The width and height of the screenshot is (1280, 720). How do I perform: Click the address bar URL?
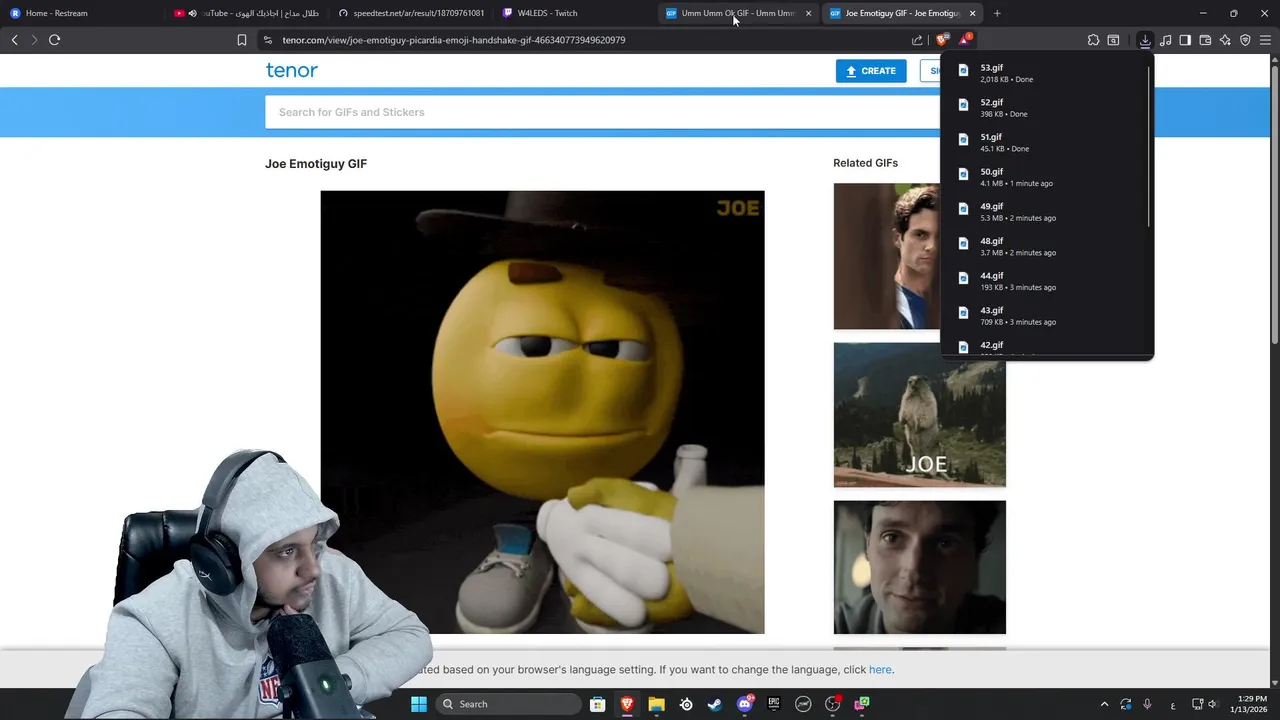pyautogui.click(x=454, y=40)
